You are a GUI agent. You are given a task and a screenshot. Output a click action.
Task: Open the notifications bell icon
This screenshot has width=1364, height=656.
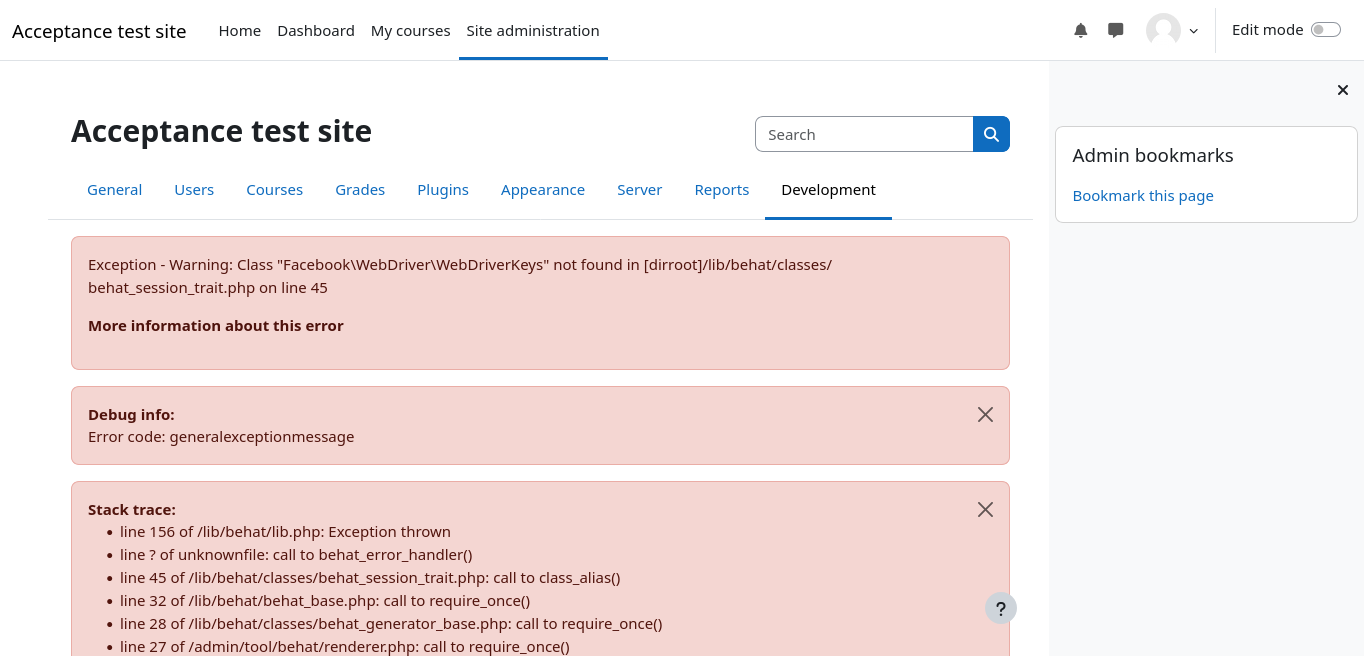[1080, 30]
